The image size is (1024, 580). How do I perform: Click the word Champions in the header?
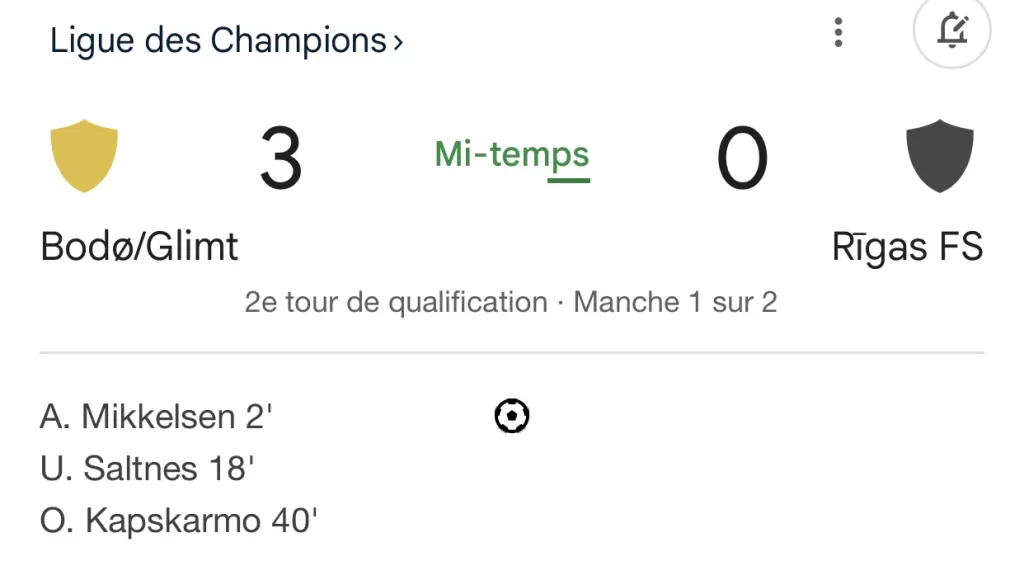[x=298, y=40]
